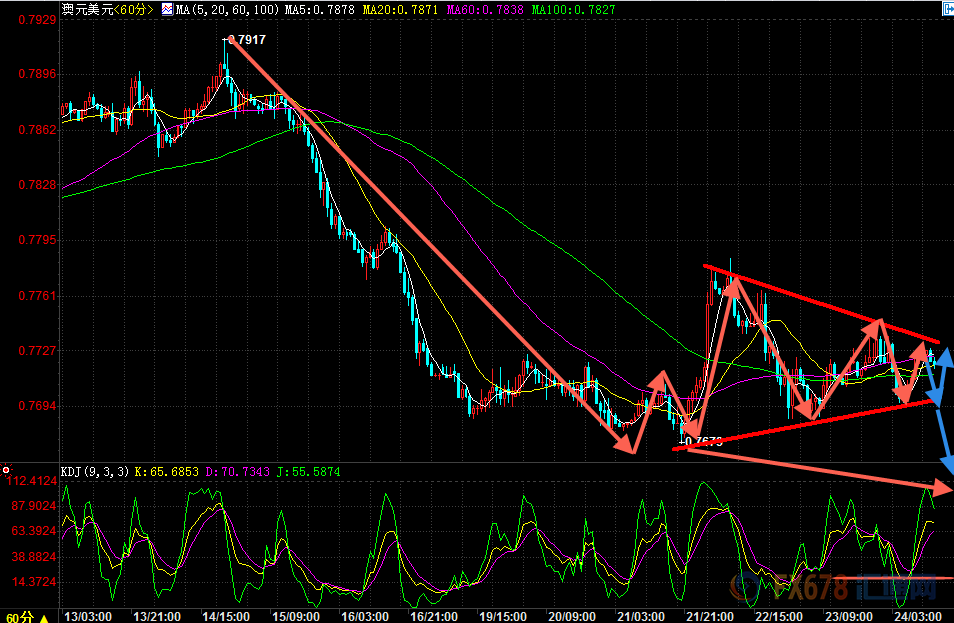
Task: Click the 19/15:00 time axis label
Action: click(503, 616)
